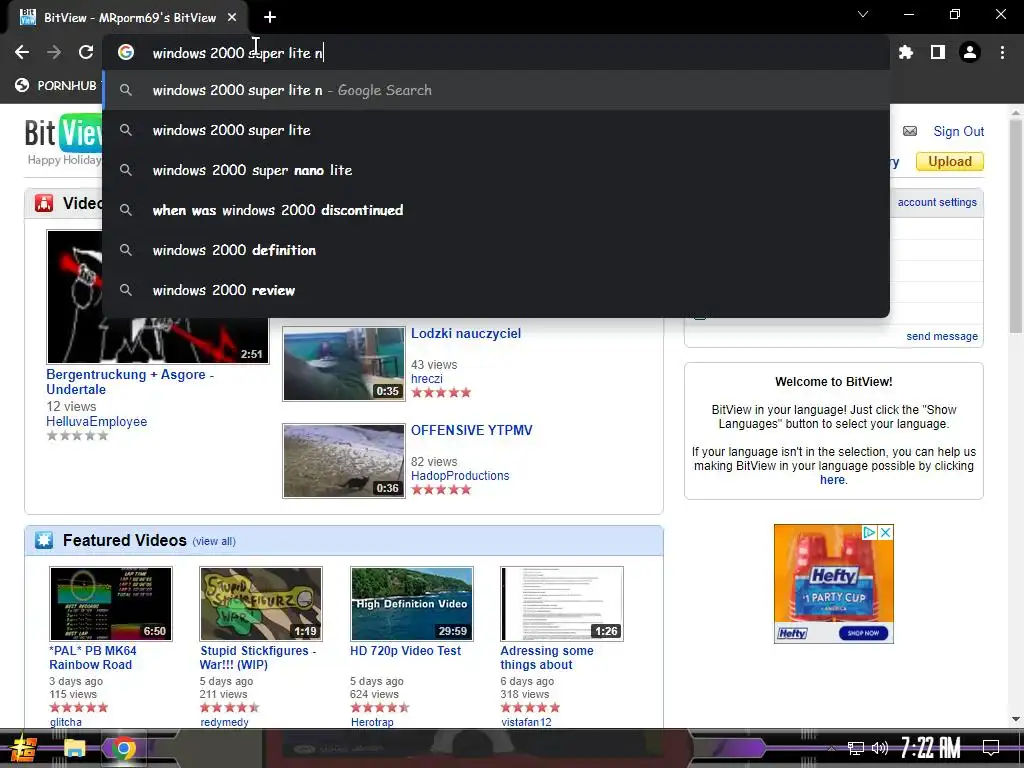This screenshot has height=768, width=1024.
Task: Visit redymedy channel link
Action: coord(224,722)
